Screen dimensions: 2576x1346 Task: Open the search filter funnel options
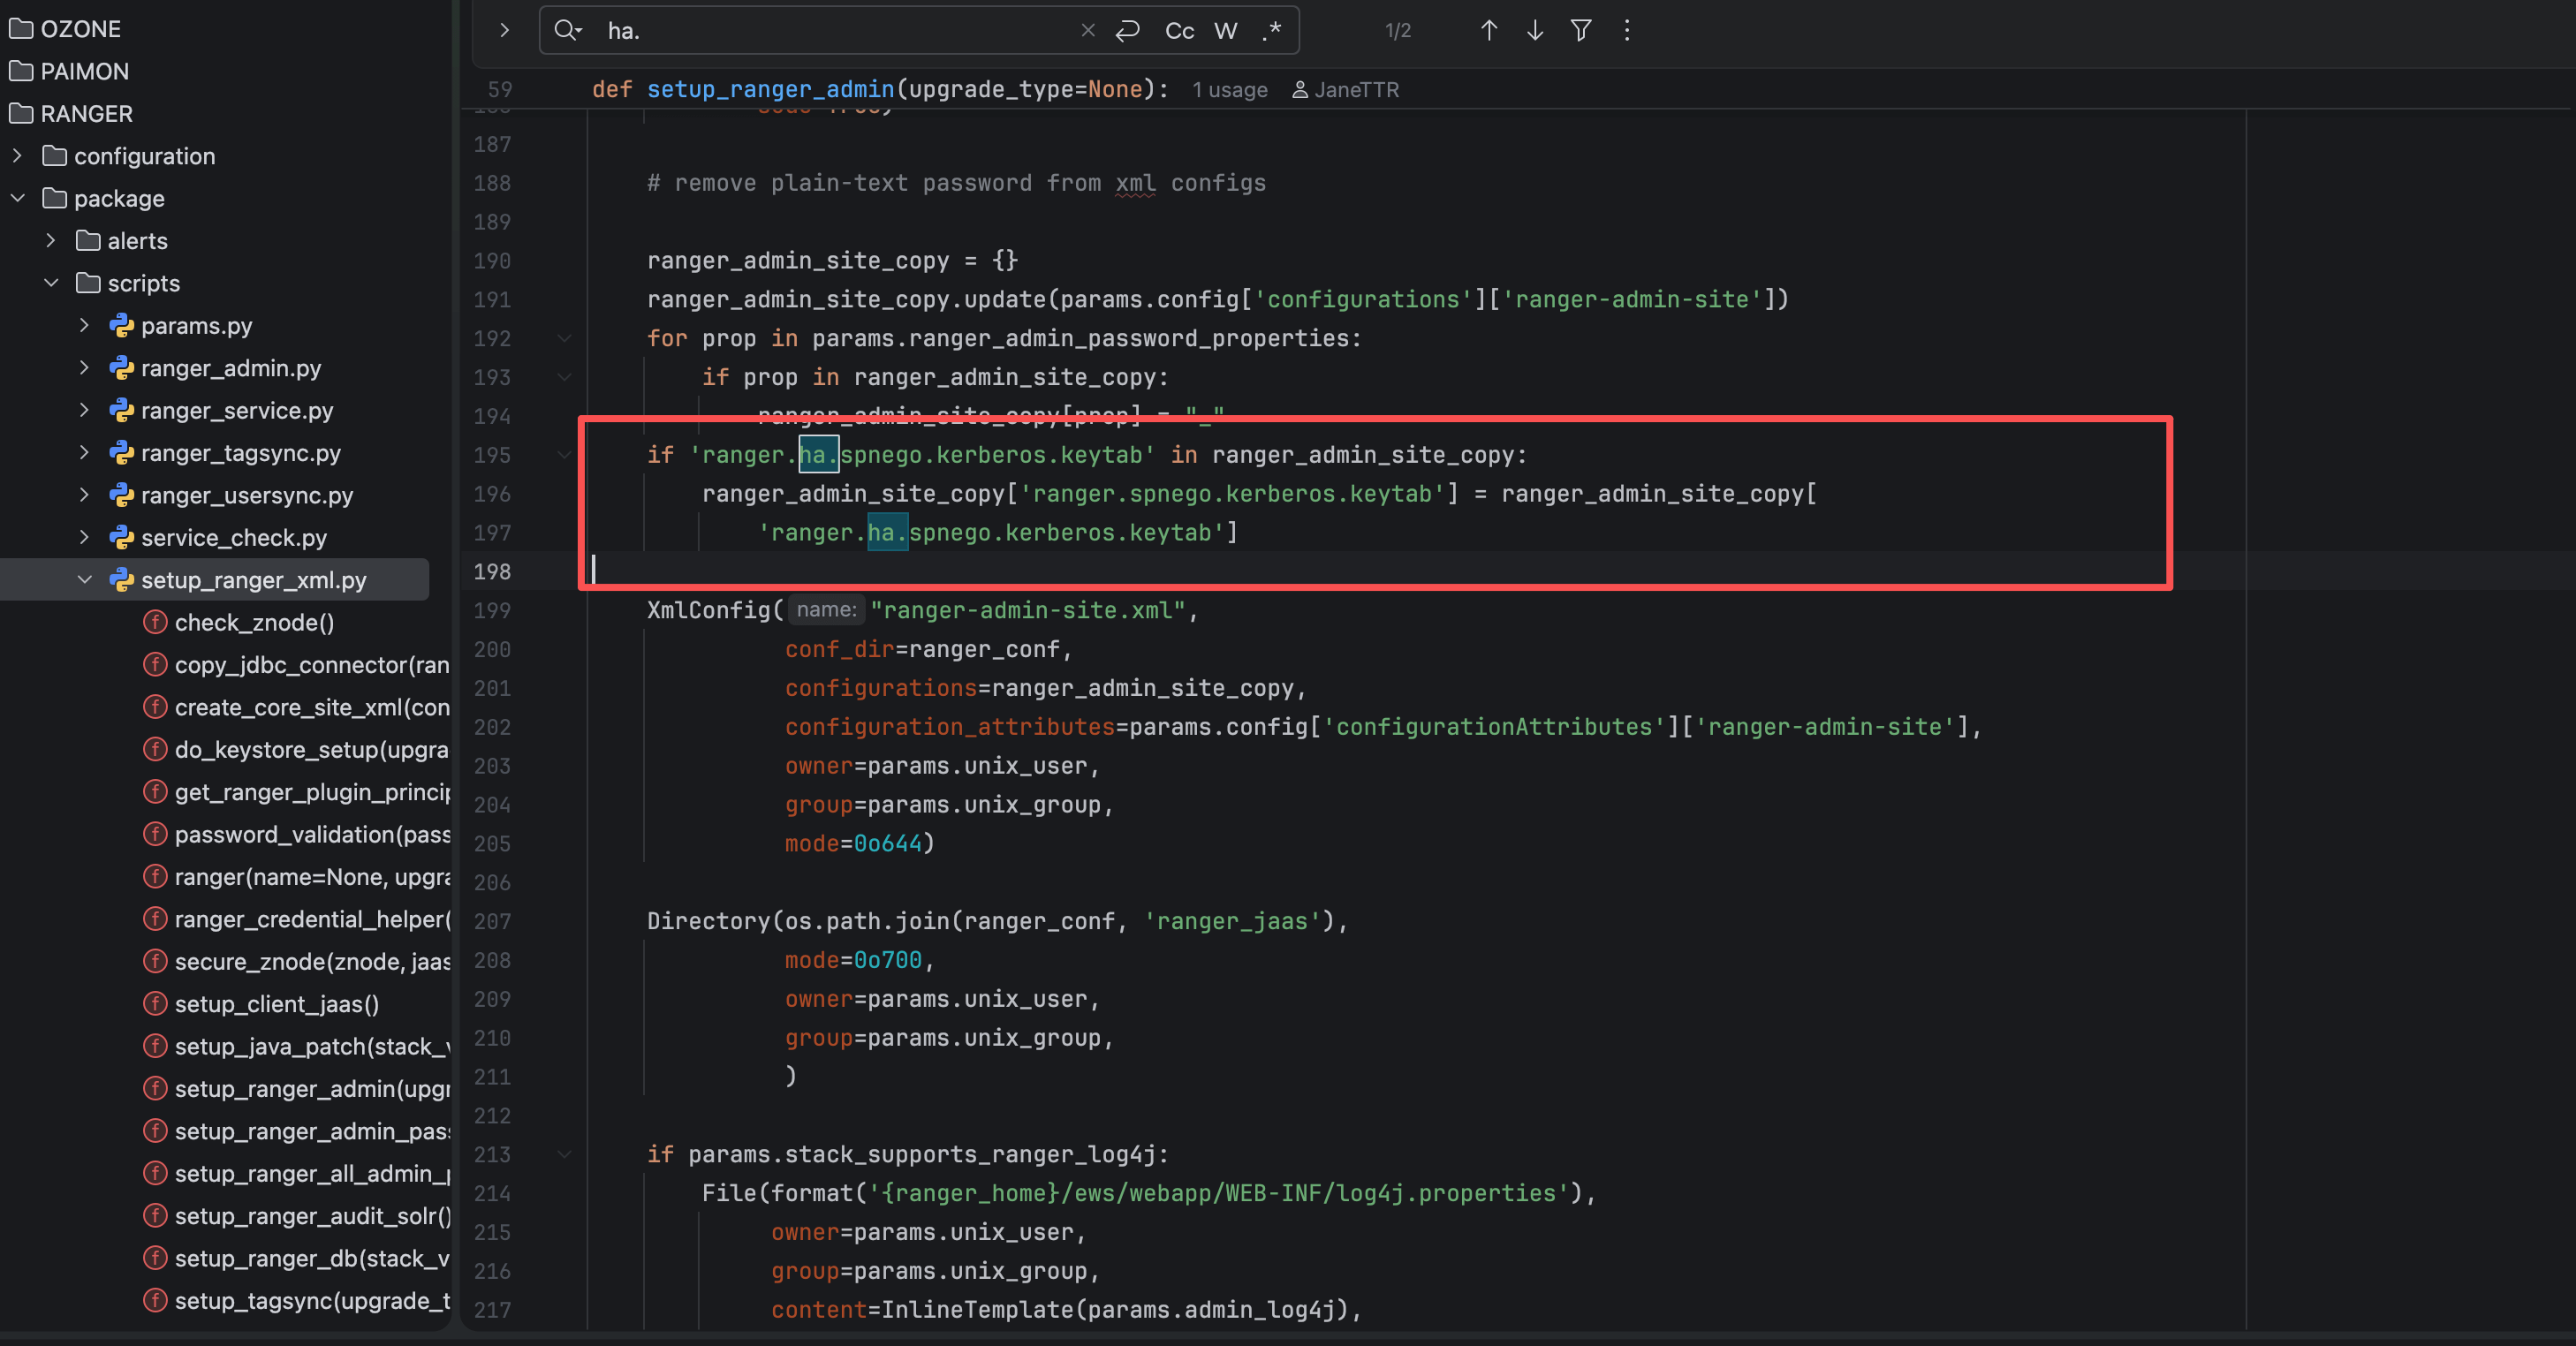(1580, 30)
